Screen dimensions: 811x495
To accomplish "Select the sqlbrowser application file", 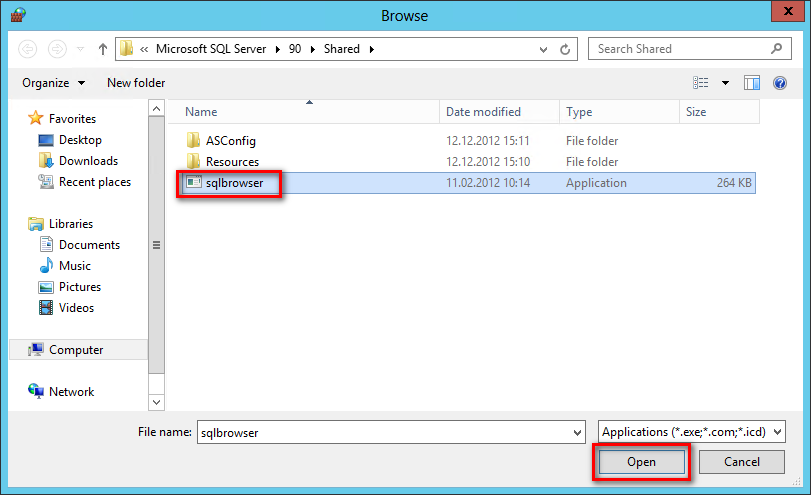I will pos(233,183).
